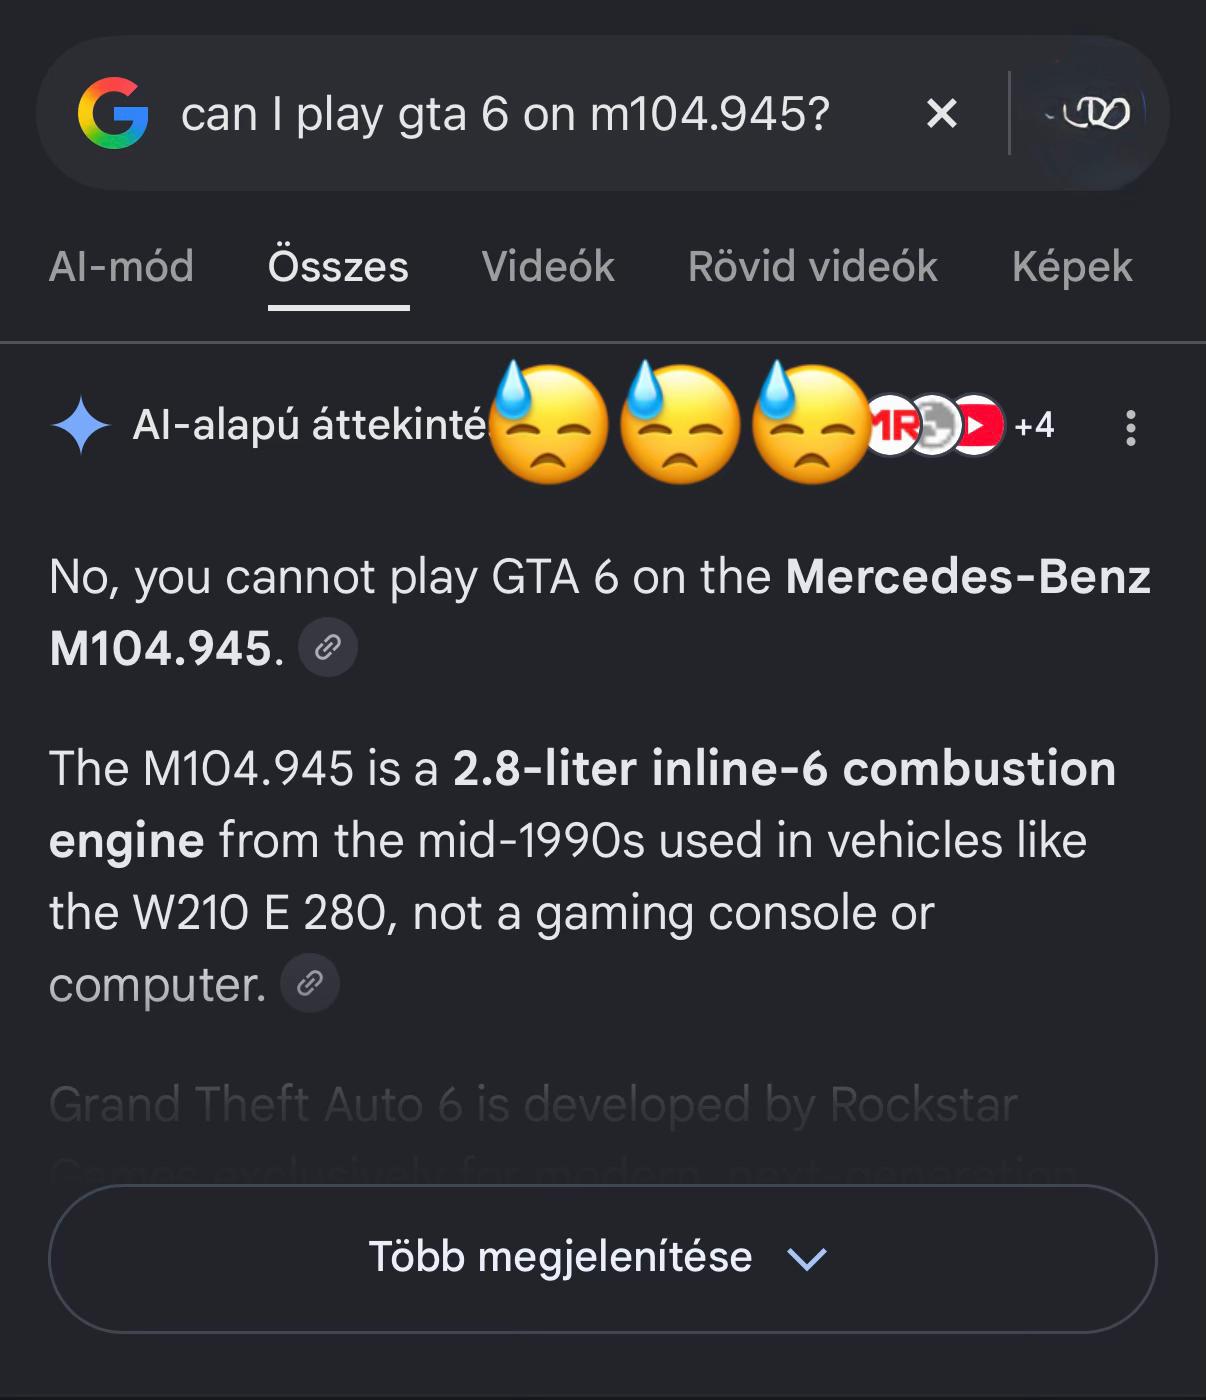Open the three-dot overview options menu
This screenshot has height=1400, width=1206.
pyautogui.click(x=1131, y=427)
